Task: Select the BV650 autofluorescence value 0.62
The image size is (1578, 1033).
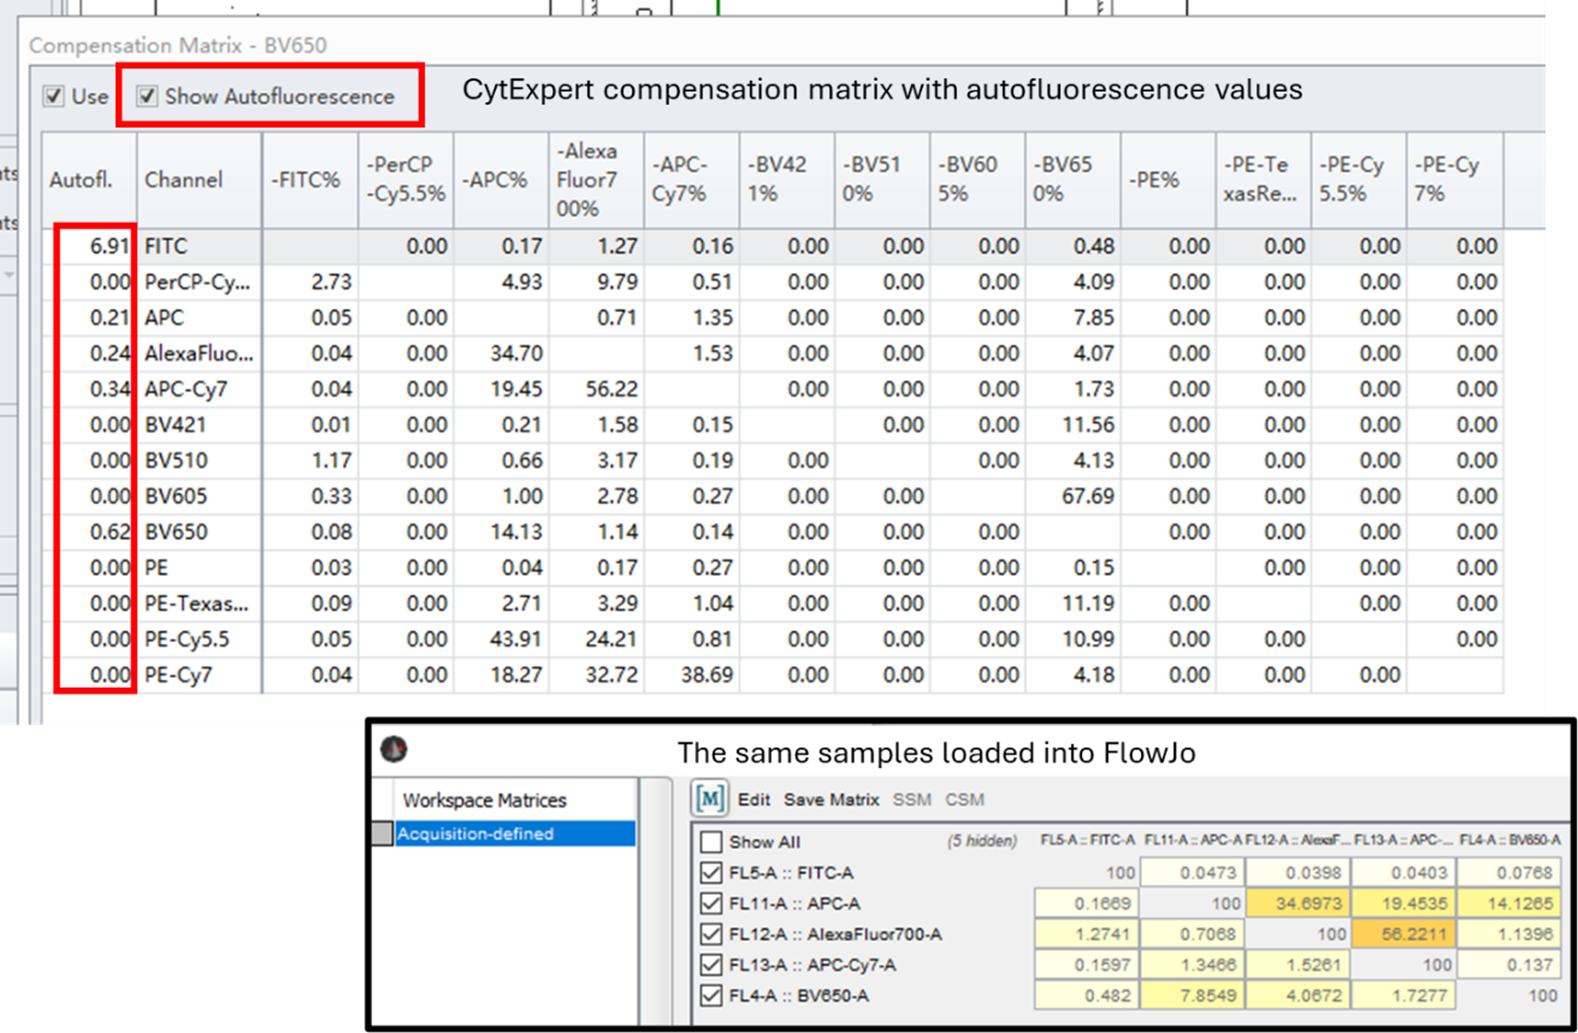Action: point(109,532)
